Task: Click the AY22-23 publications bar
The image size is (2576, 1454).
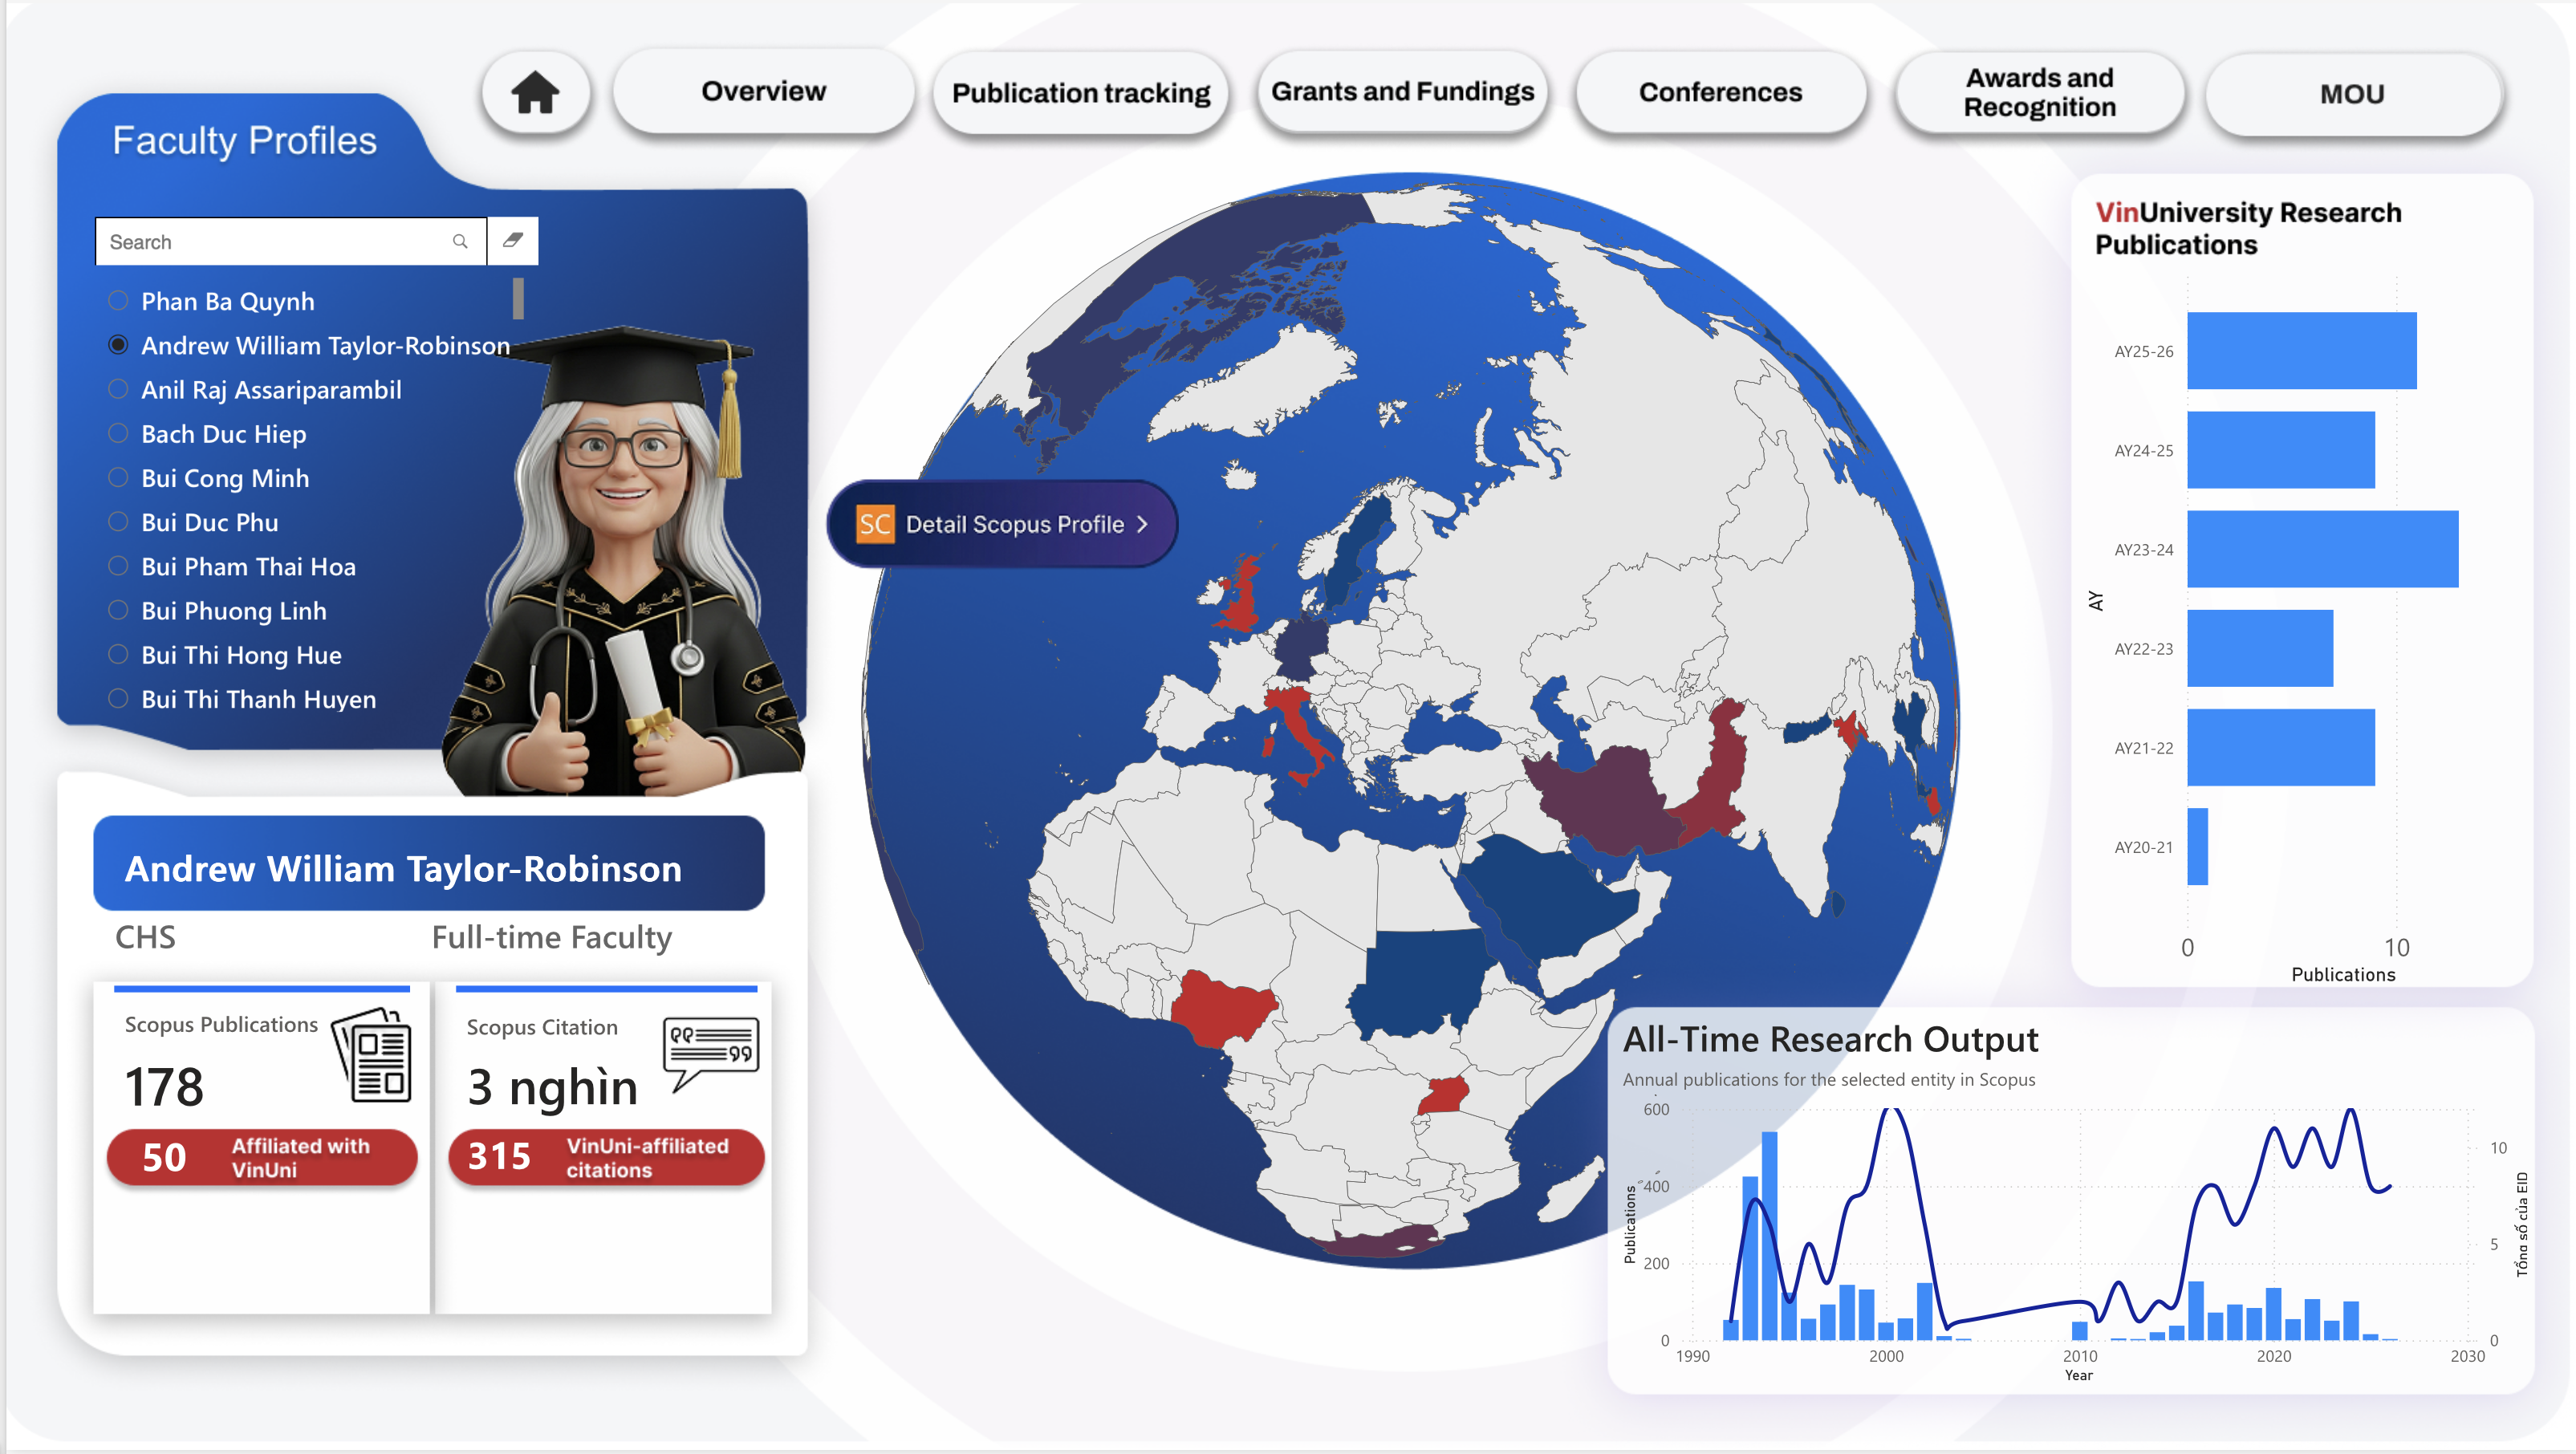Action: 2260,647
